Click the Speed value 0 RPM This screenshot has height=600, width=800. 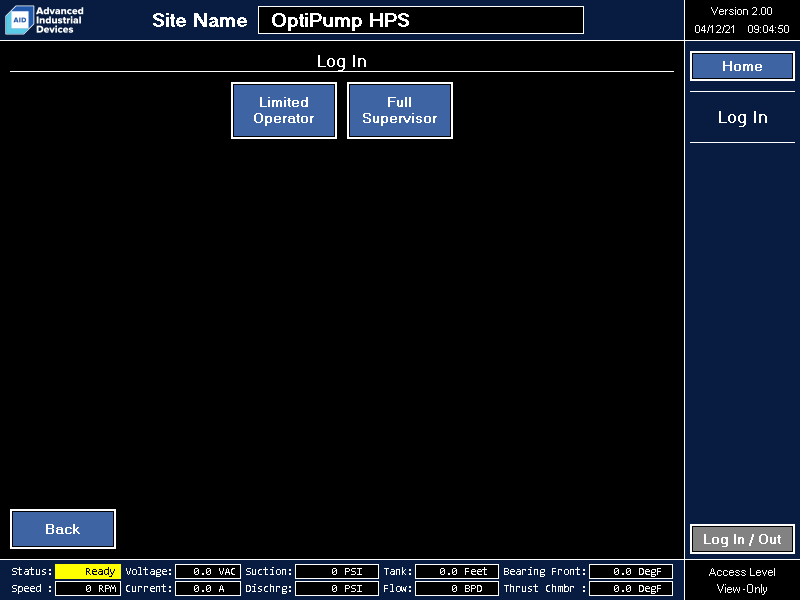(x=88, y=588)
